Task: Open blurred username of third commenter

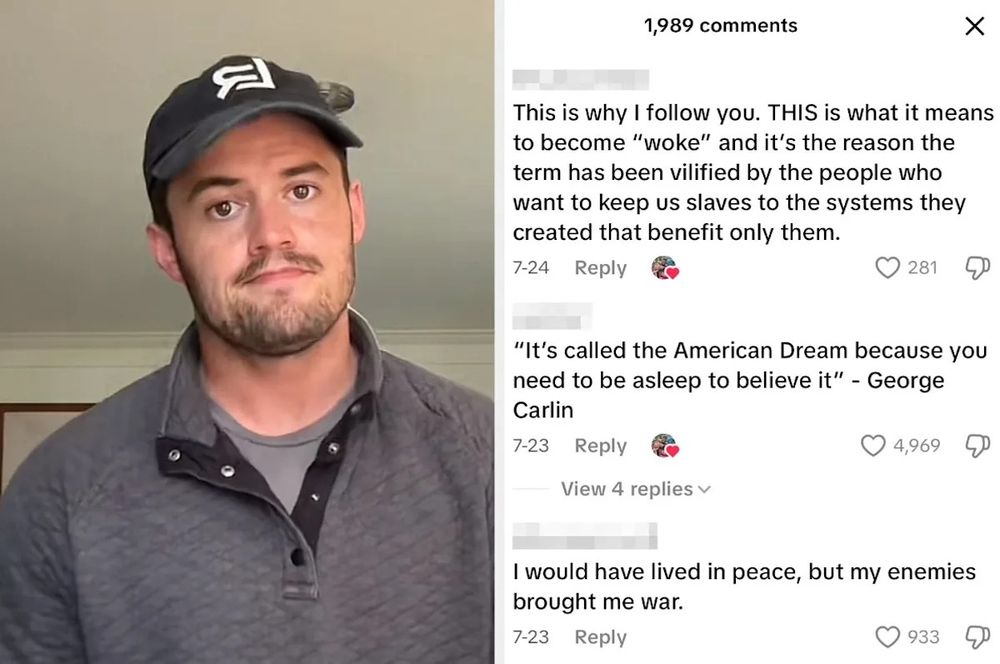Action: pyautogui.click(x=585, y=535)
